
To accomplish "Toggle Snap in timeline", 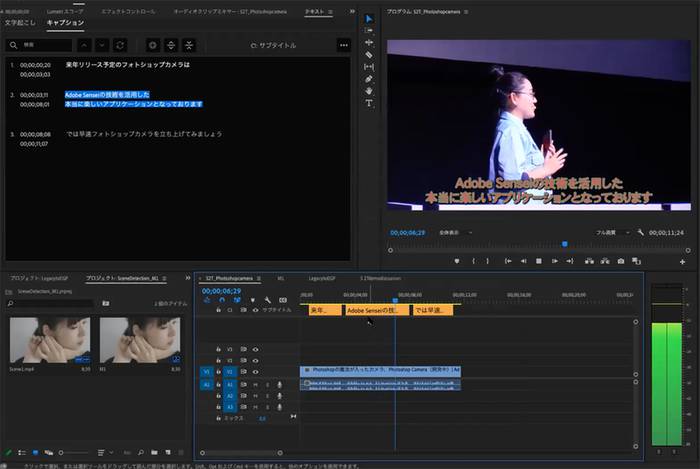I will tap(222, 300).
